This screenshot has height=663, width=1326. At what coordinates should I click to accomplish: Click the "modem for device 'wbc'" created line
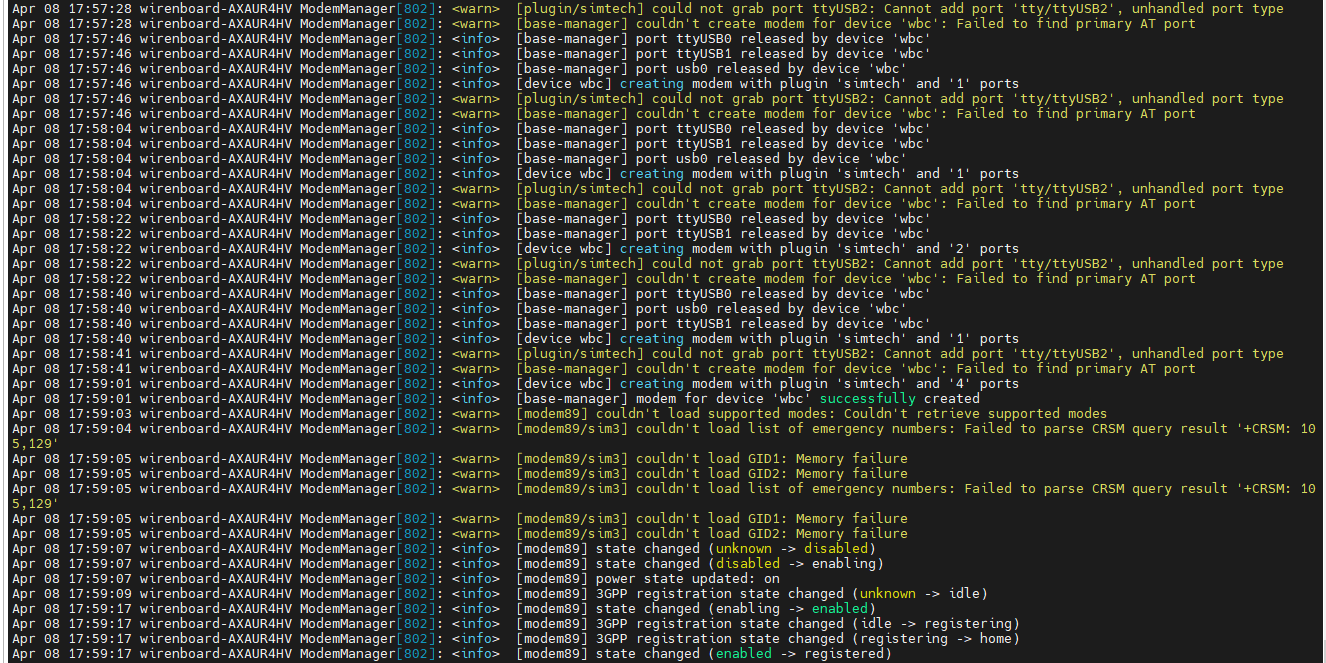click(x=748, y=399)
